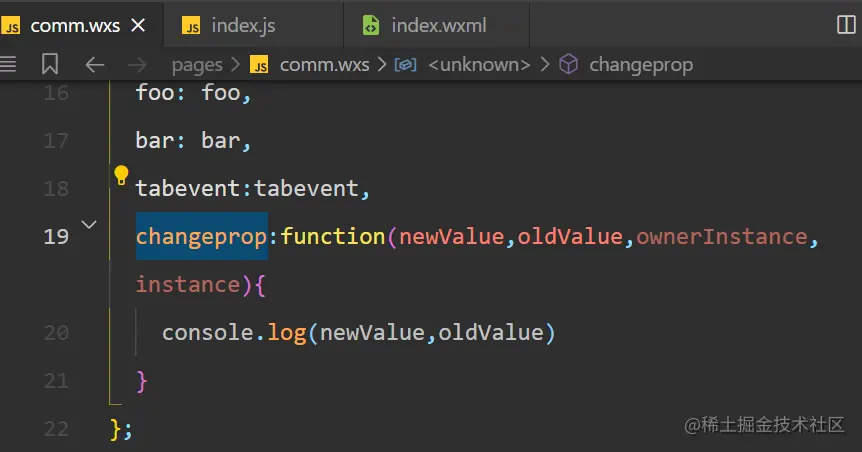Switch to the index.wxml tab

point(439,26)
